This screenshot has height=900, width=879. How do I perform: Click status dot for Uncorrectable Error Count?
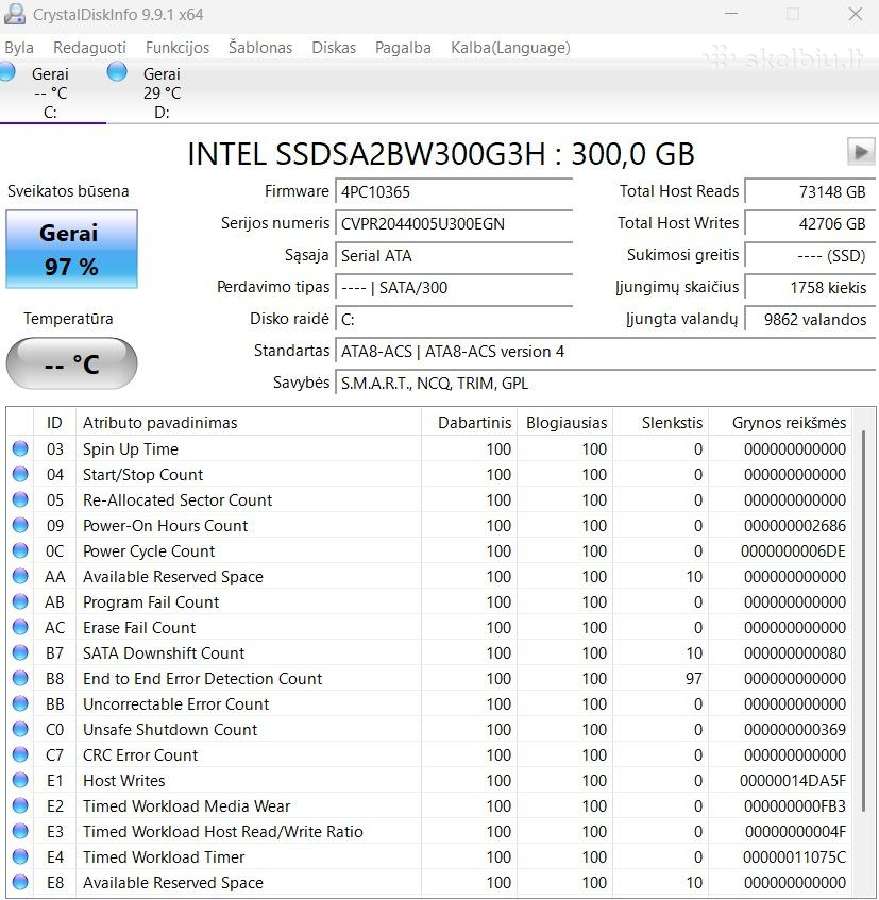(x=21, y=704)
